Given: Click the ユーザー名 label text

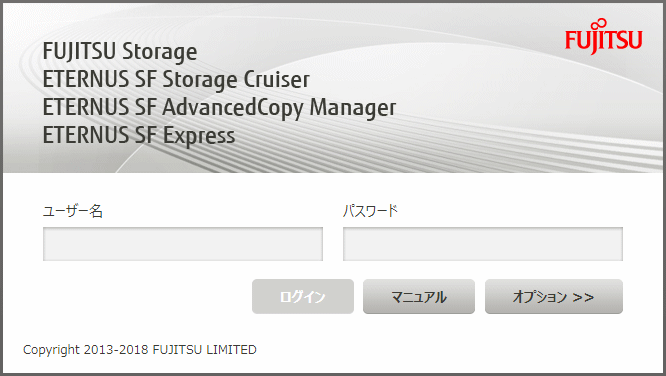Looking at the screenshot, I should coord(73,211).
